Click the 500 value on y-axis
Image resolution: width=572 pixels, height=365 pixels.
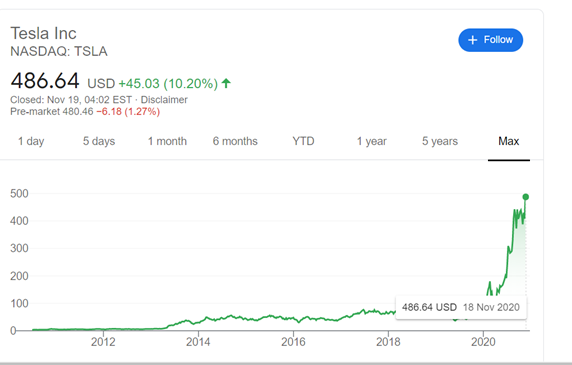pos(19,193)
